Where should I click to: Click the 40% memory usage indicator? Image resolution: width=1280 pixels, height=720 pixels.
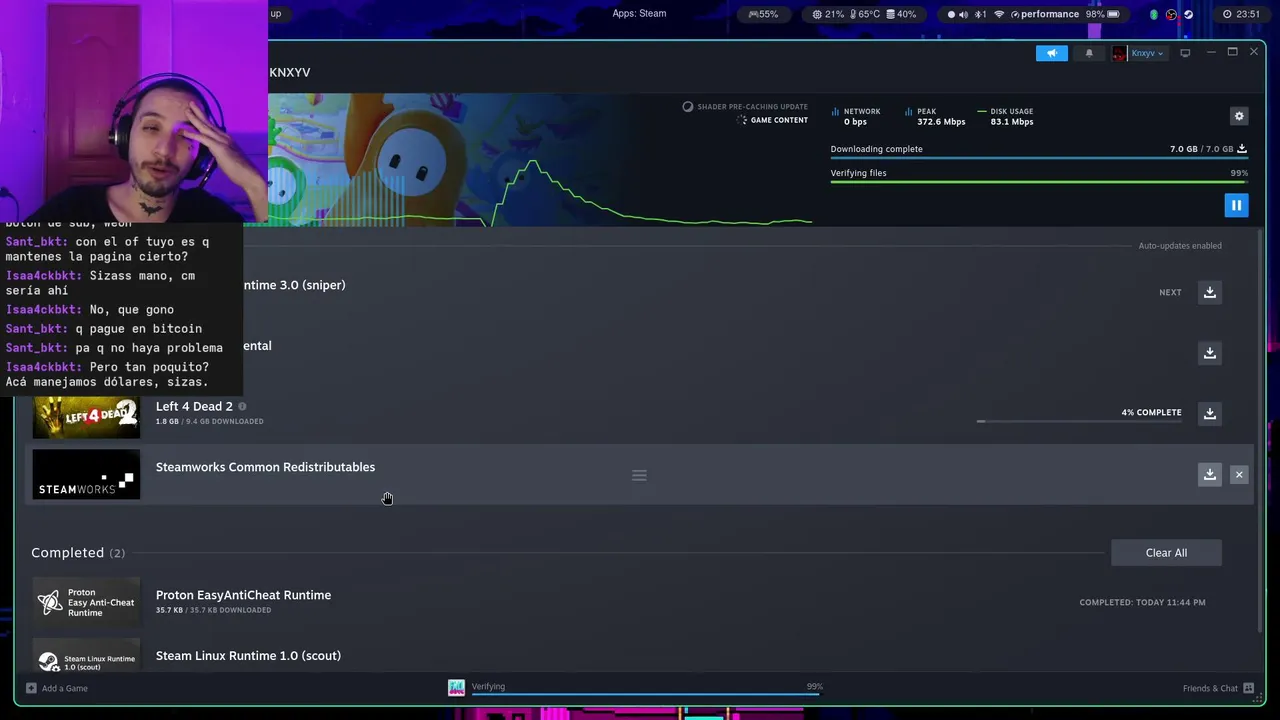click(900, 14)
